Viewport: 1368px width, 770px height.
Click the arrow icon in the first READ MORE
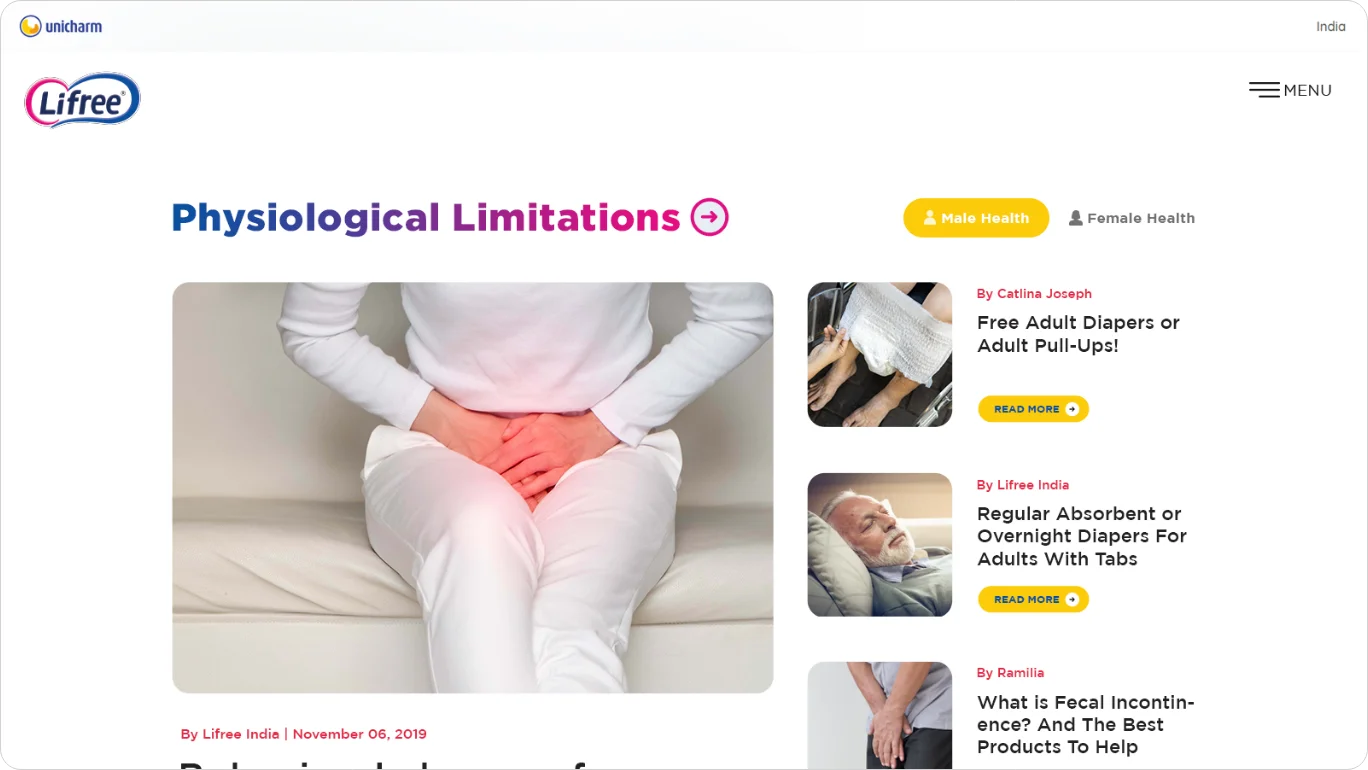pos(1072,409)
